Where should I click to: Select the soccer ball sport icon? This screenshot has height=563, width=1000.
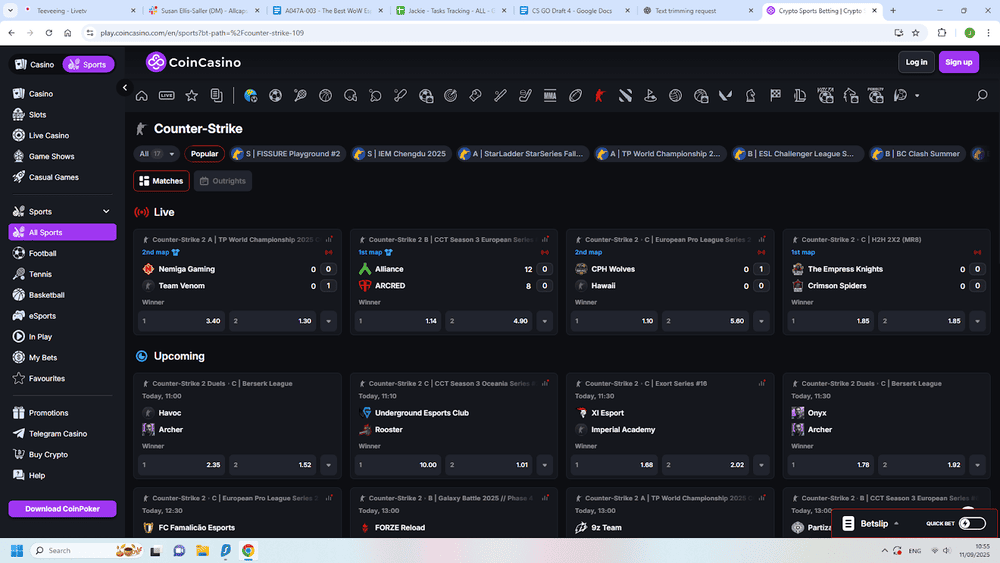coord(276,96)
